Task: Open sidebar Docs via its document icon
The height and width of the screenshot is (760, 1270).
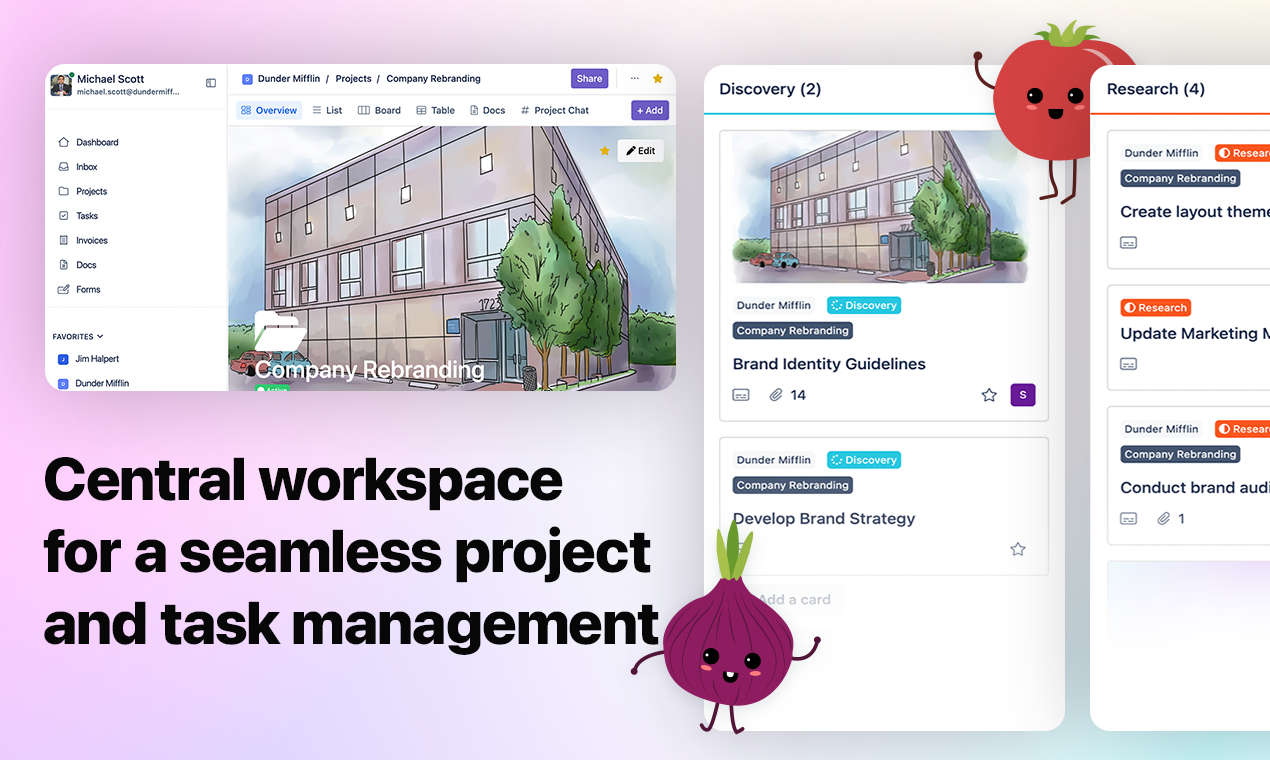Action: [x=64, y=265]
